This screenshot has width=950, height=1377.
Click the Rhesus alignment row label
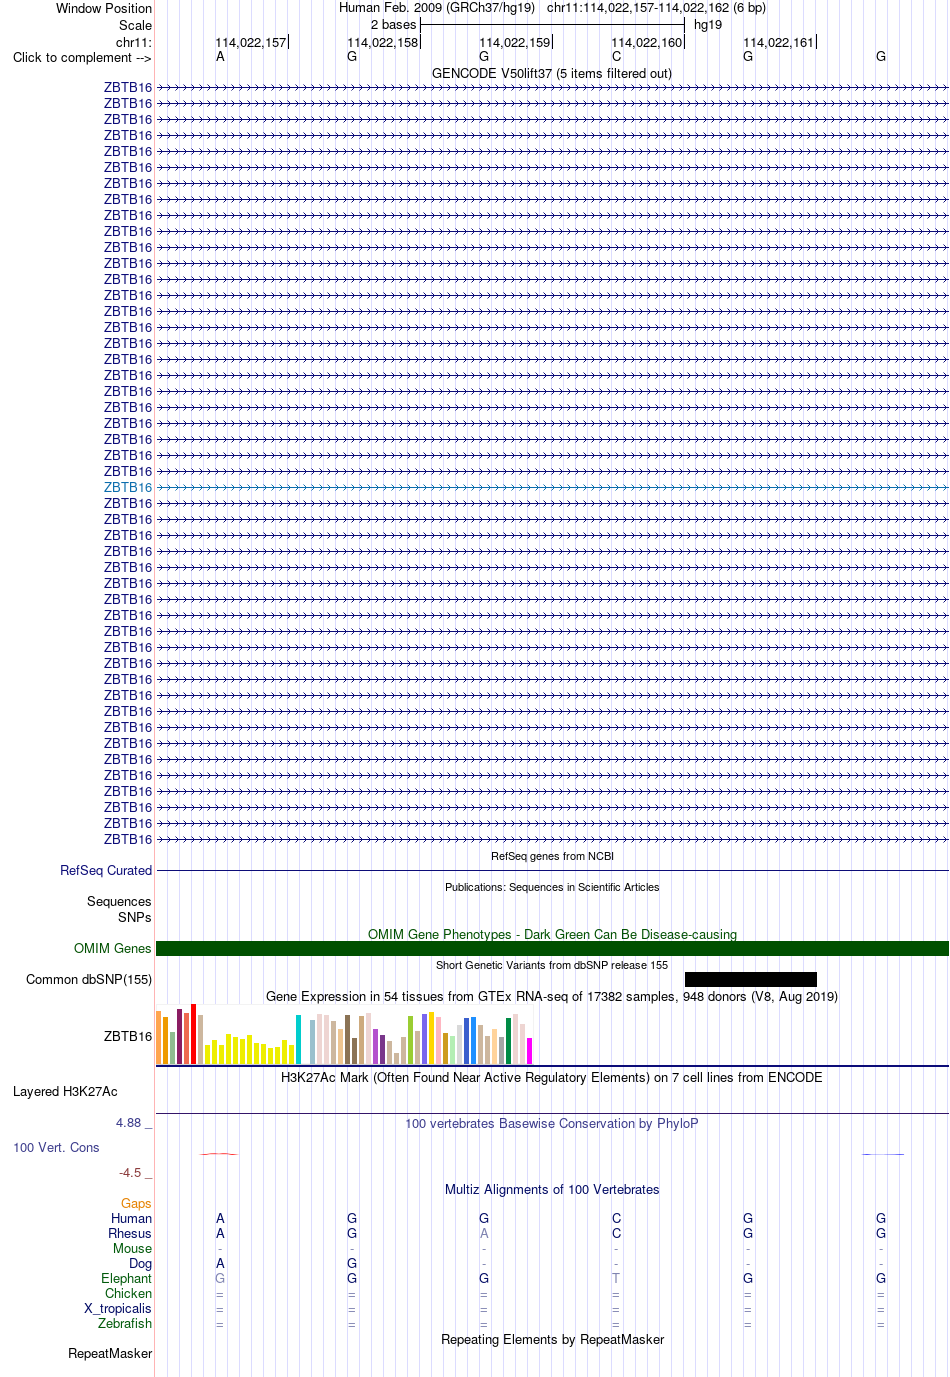130,1233
